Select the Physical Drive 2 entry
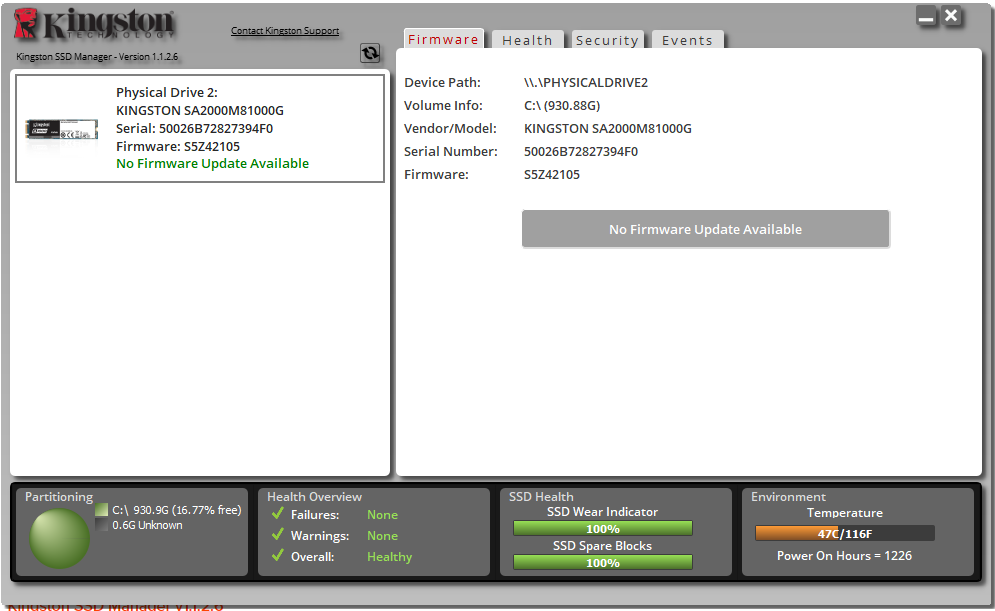 point(200,128)
